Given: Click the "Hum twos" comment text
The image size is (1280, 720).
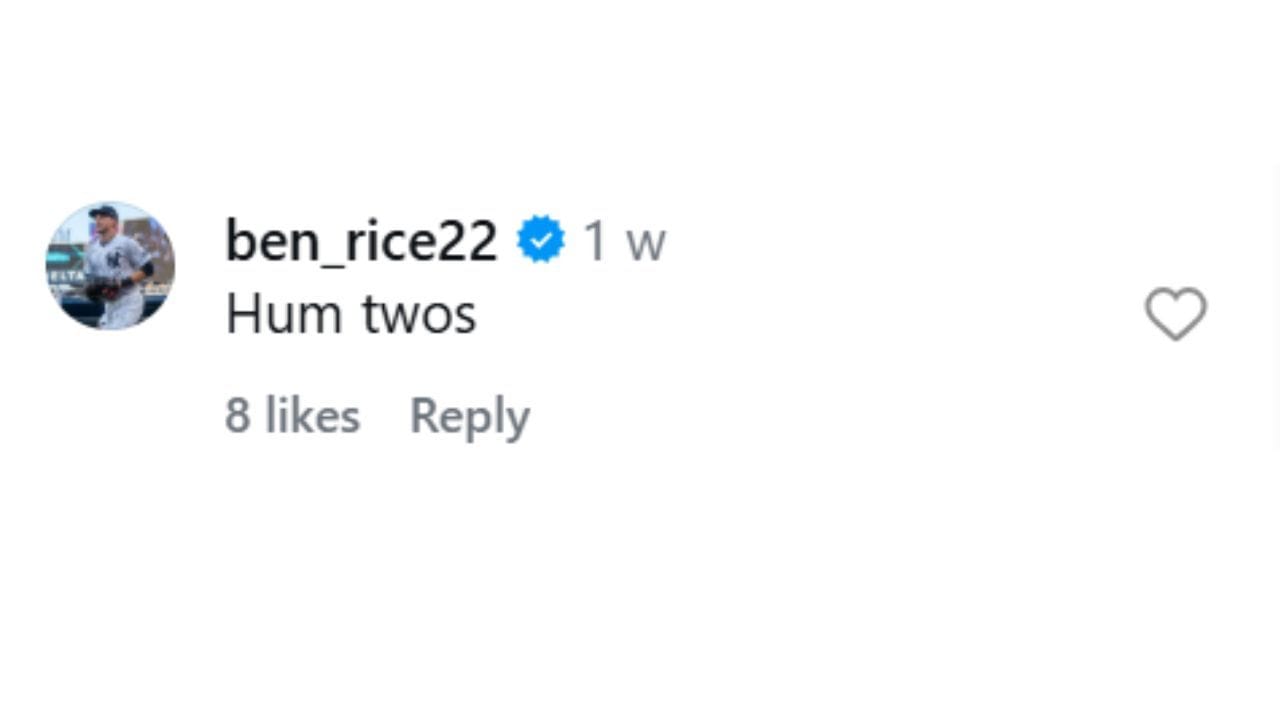Looking at the screenshot, I should [x=350, y=314].
